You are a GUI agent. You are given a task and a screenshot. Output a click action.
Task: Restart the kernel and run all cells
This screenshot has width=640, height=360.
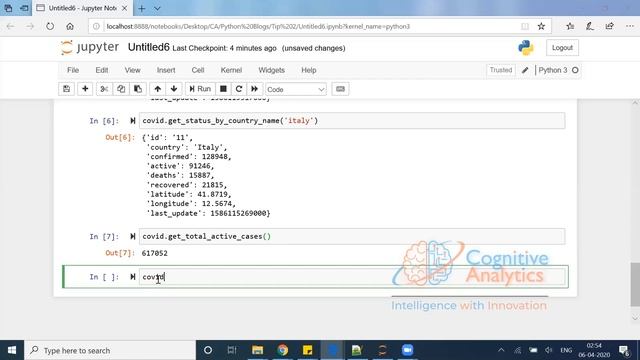[254, 89]
